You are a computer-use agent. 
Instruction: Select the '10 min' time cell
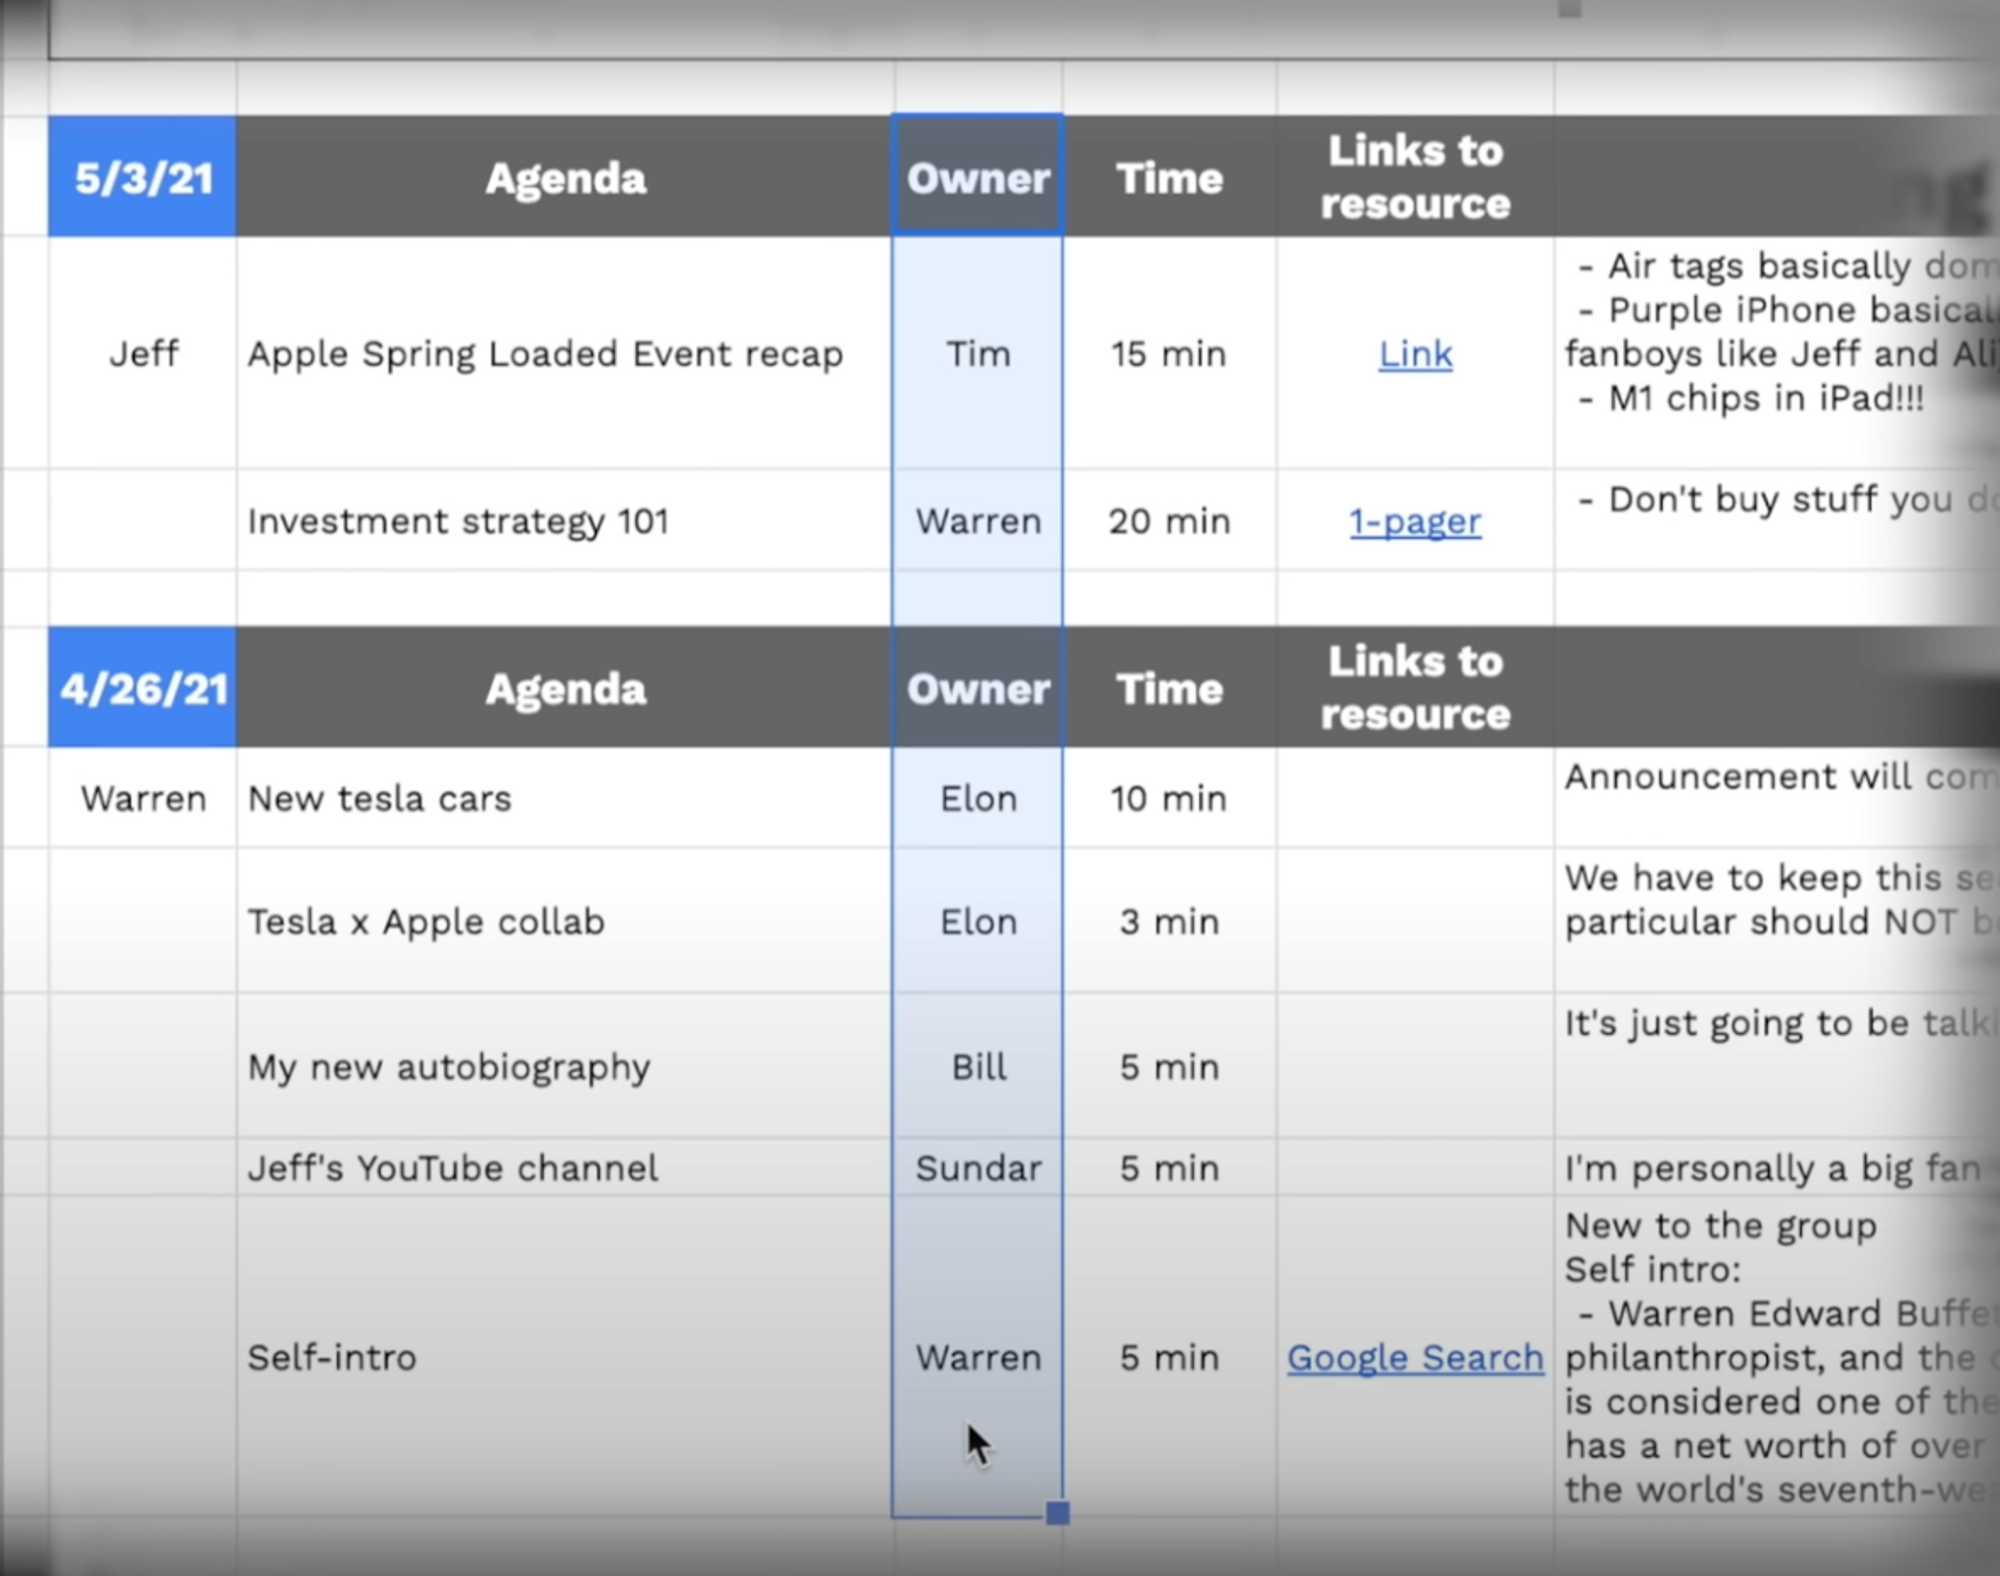click(x=1169, y=798)
